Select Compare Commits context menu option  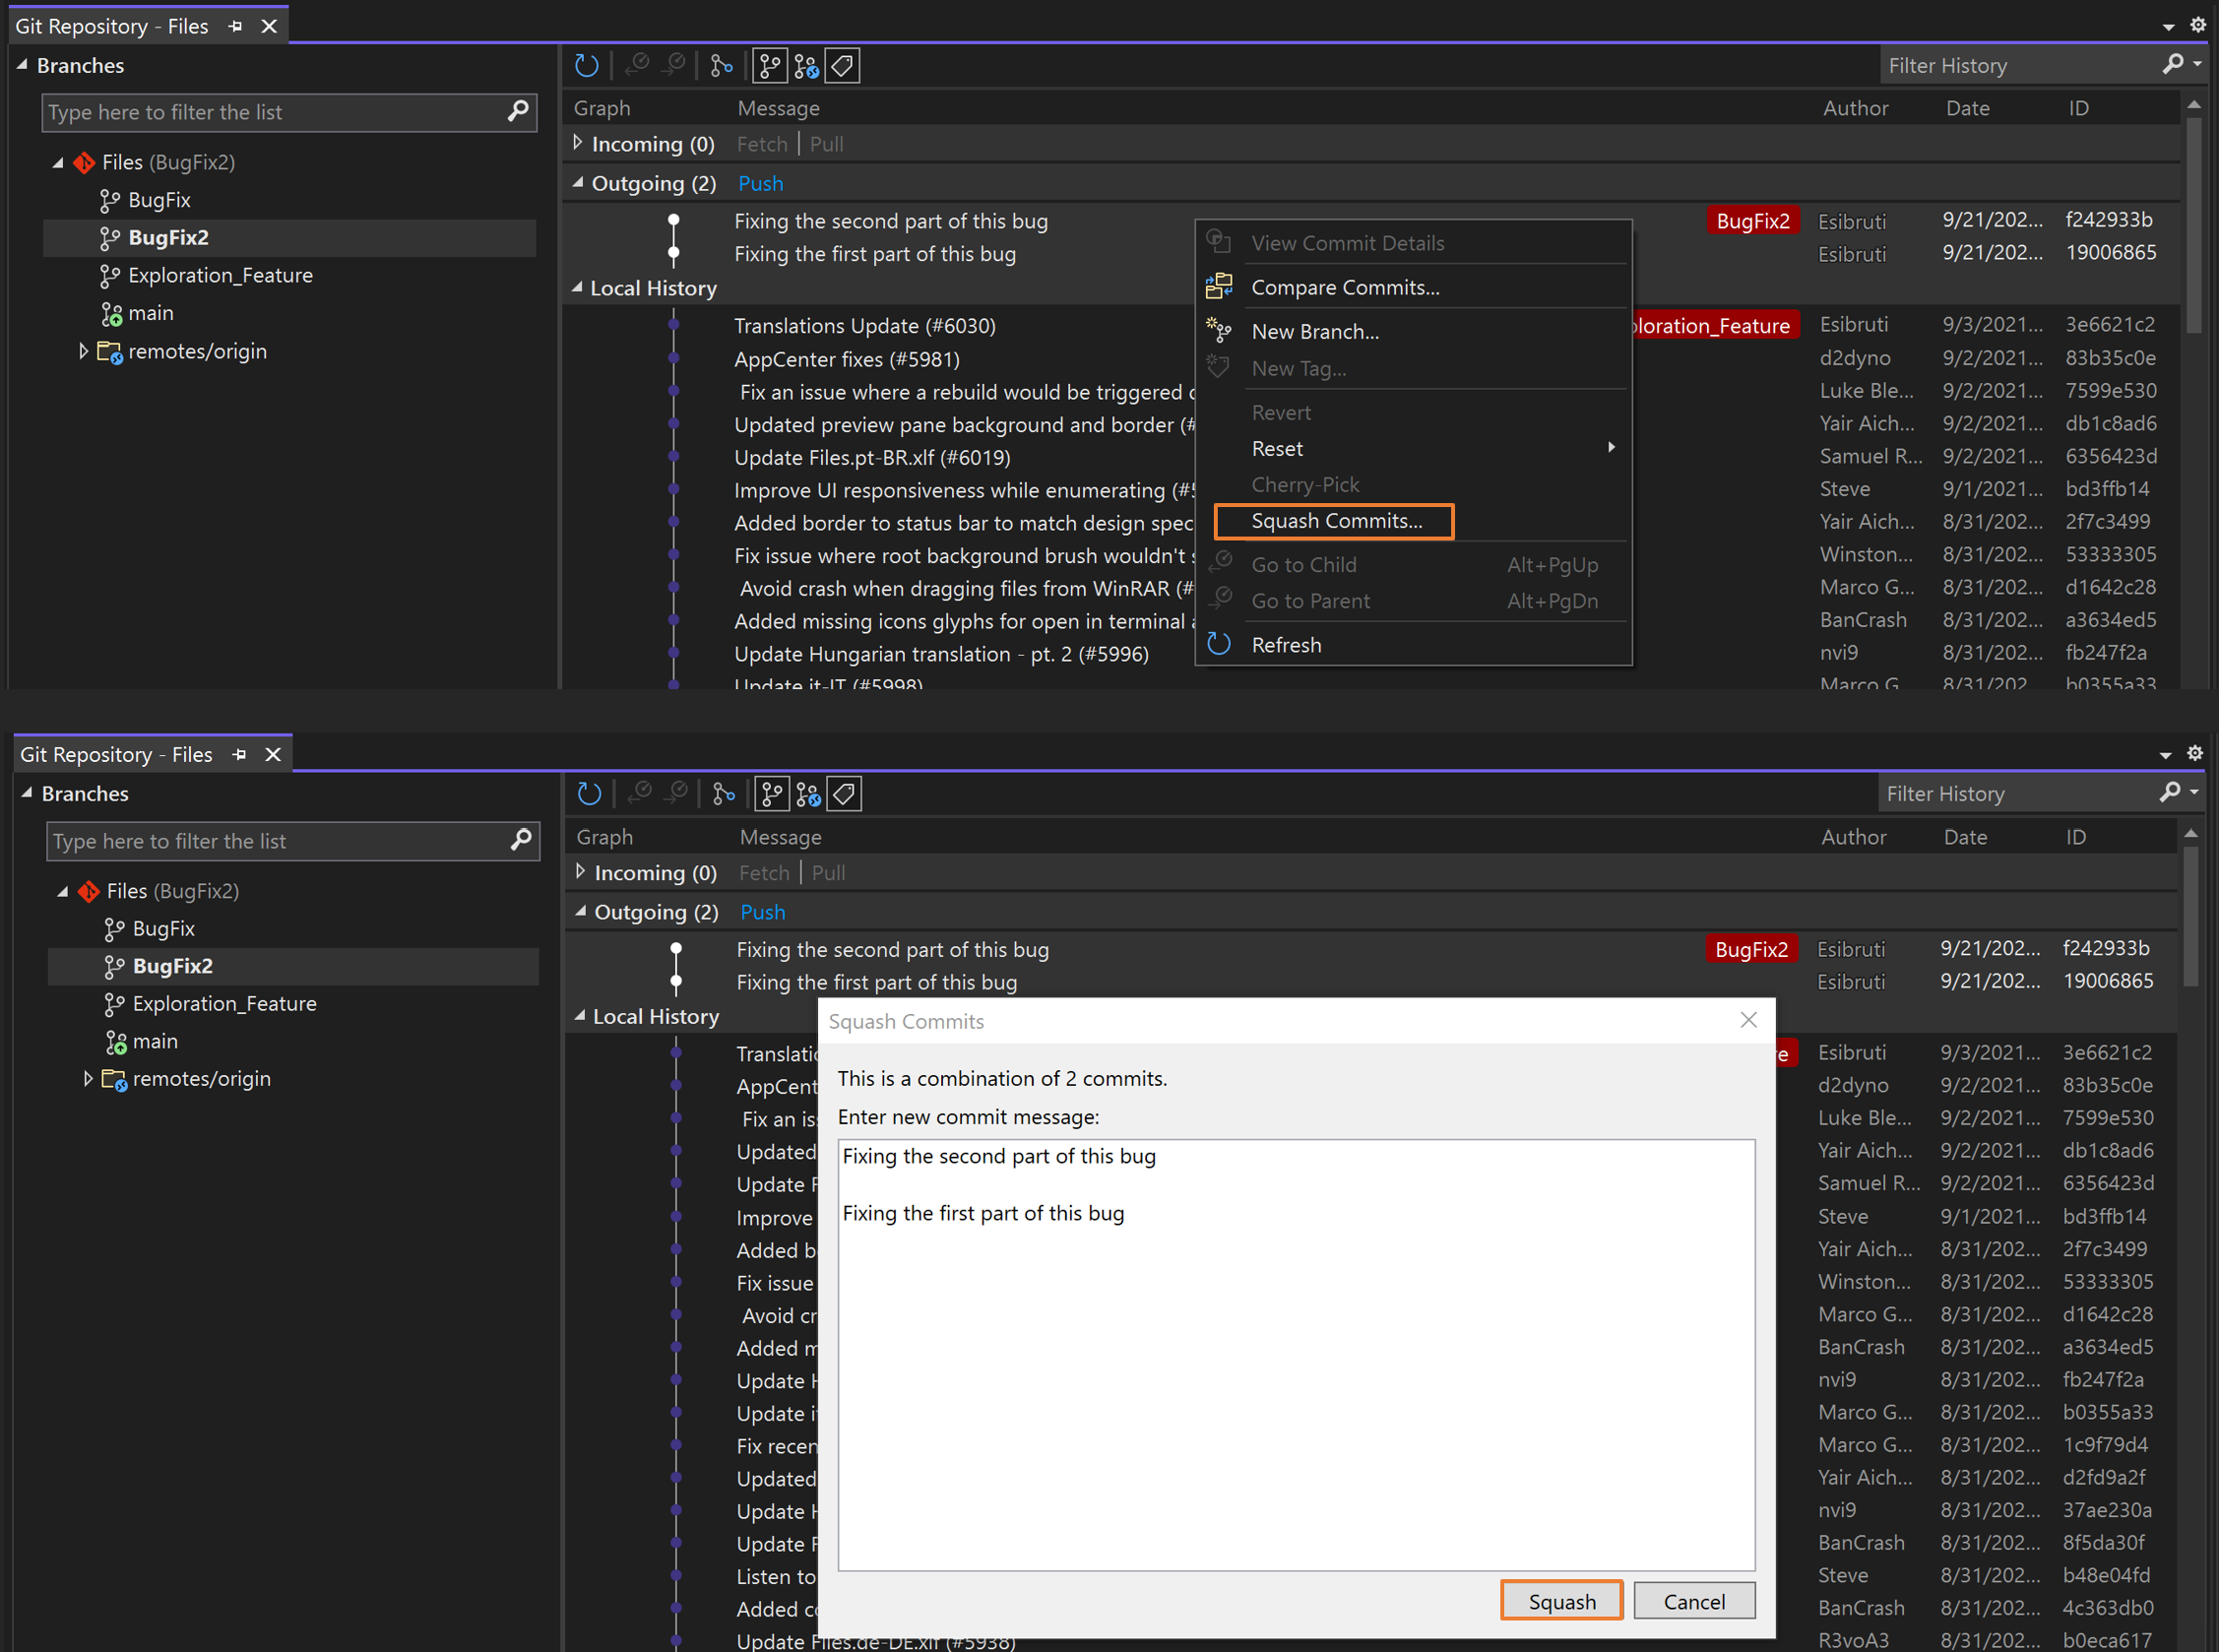coord(1345,286)
